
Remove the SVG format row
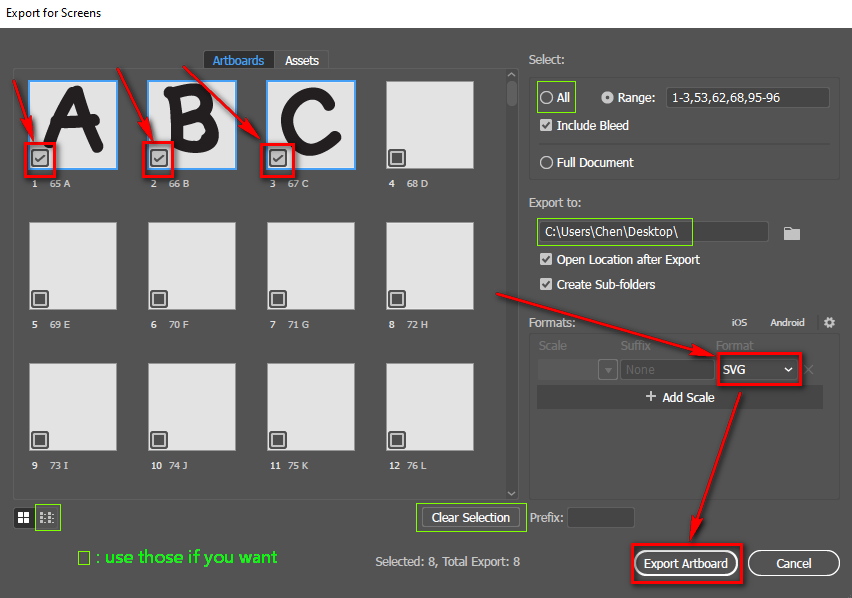click(810, 370)
